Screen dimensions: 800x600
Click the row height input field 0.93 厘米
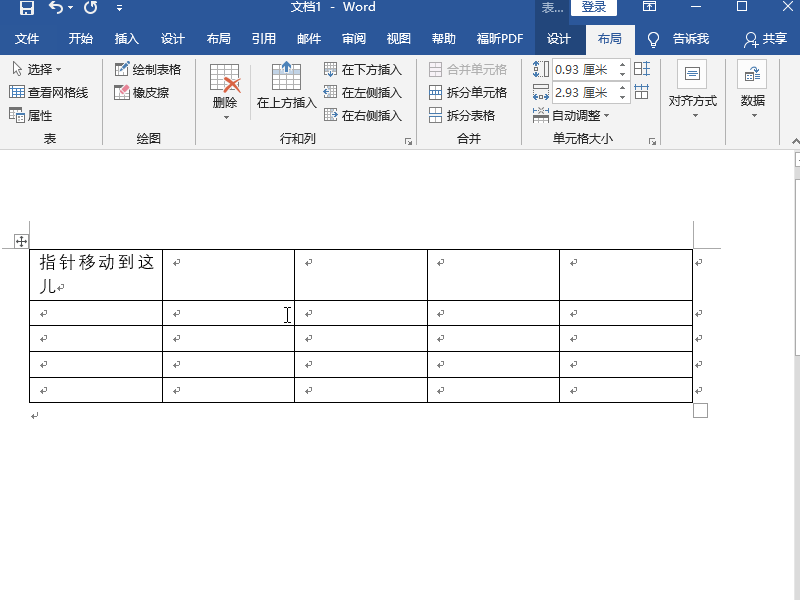tap(584, 69)
